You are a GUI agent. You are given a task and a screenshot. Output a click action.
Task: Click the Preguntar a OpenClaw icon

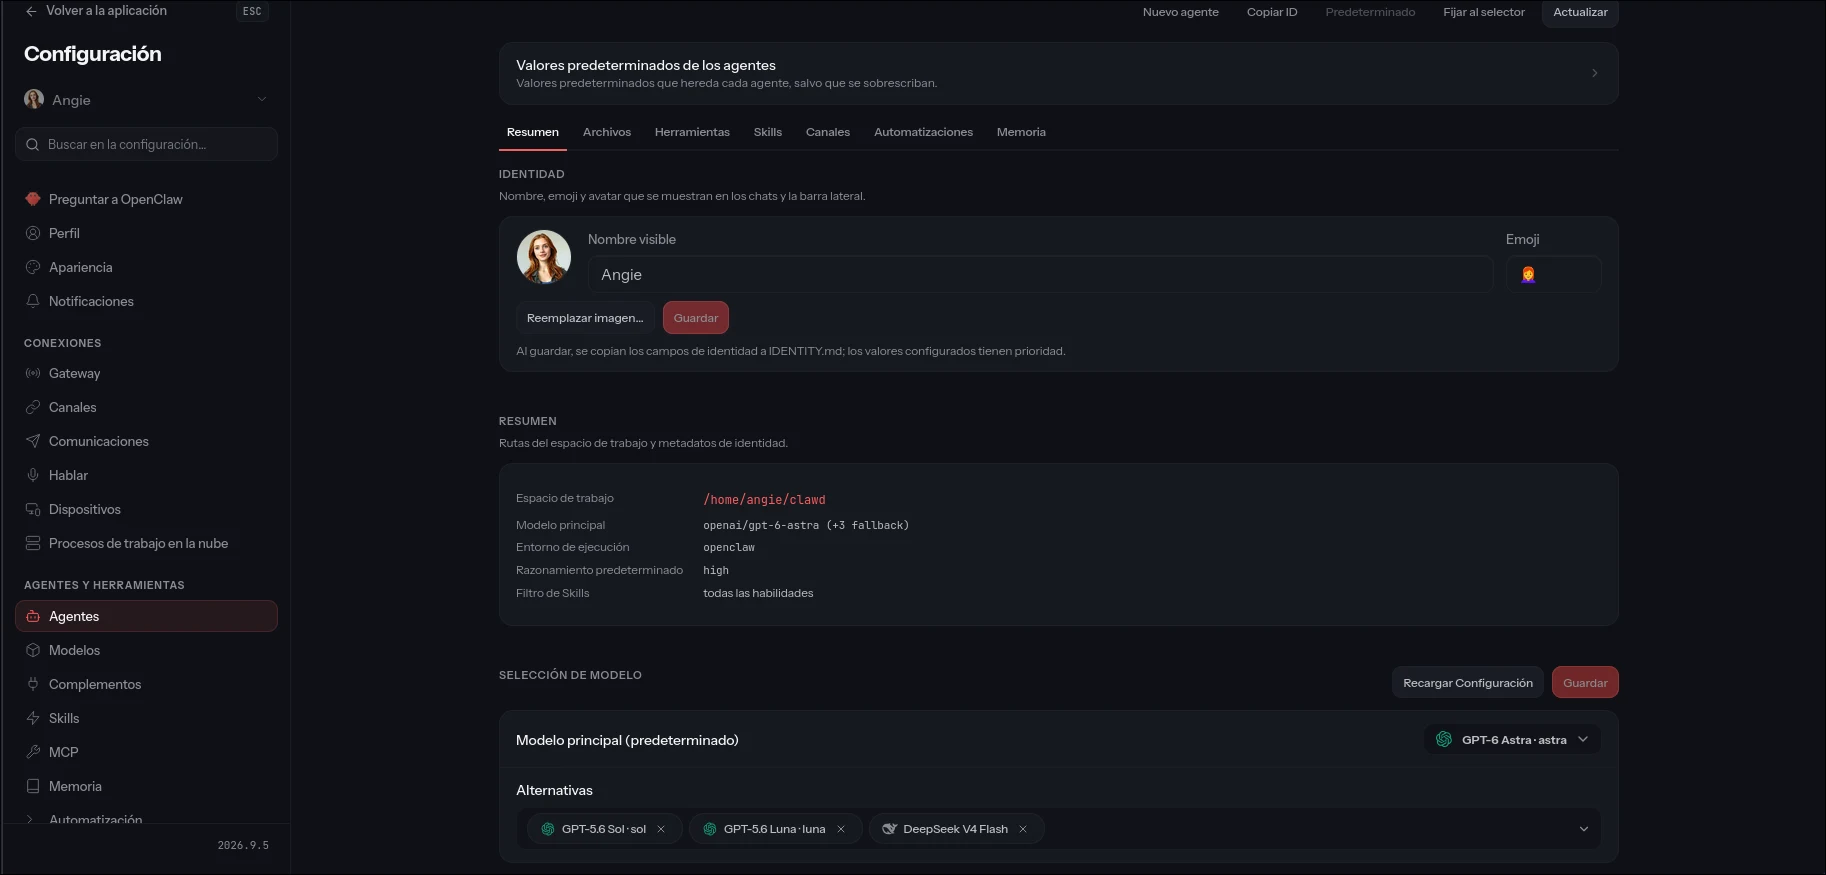[33, 199]
